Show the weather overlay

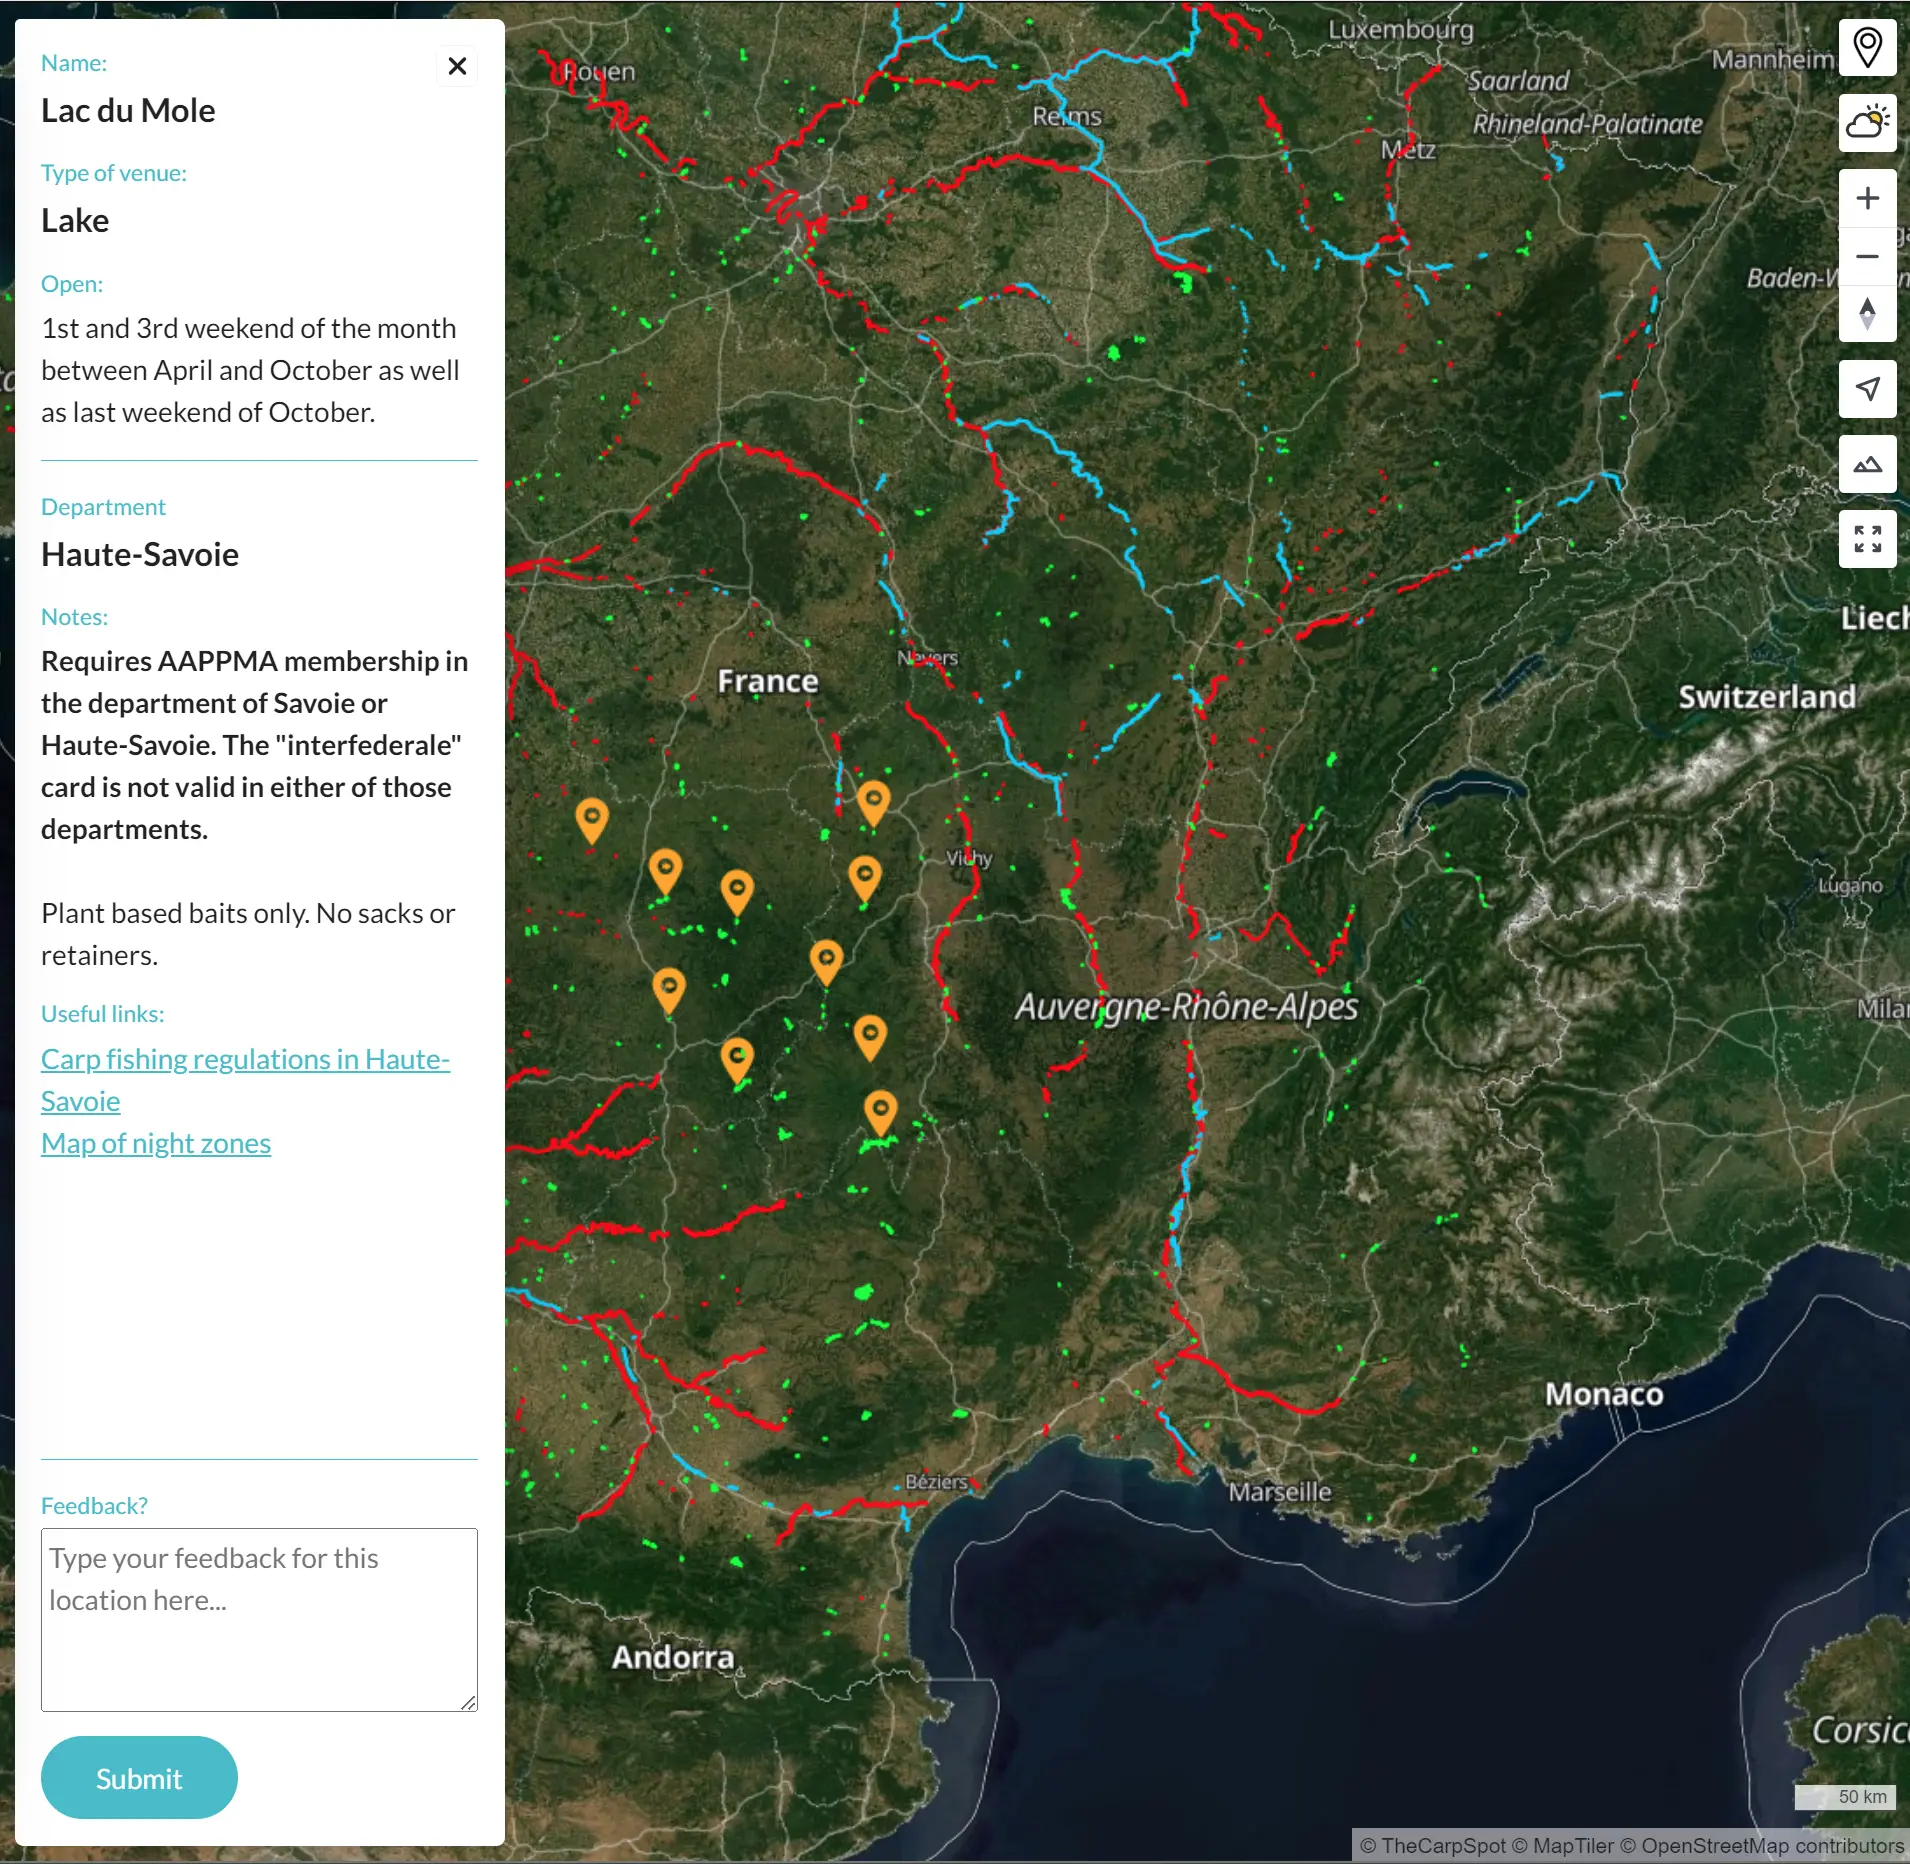[x=1867, y=123]
